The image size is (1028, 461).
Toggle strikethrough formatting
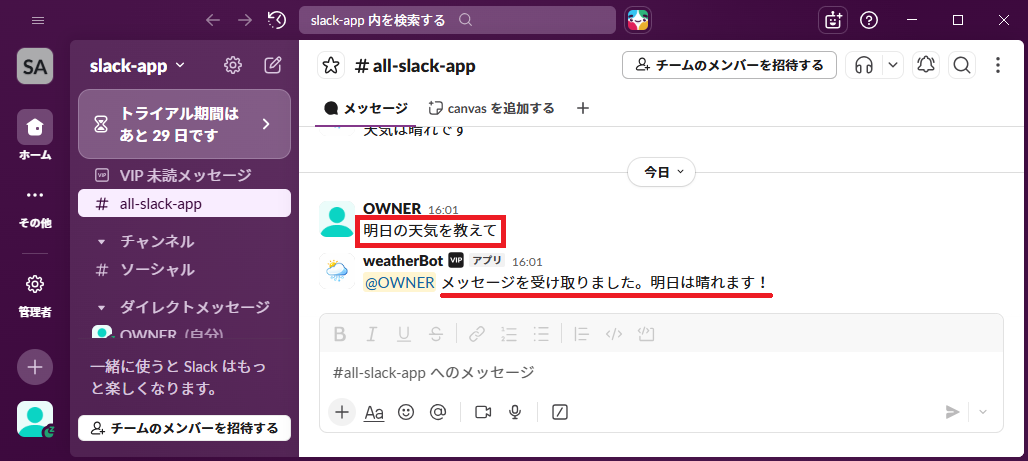click(436, 334)
